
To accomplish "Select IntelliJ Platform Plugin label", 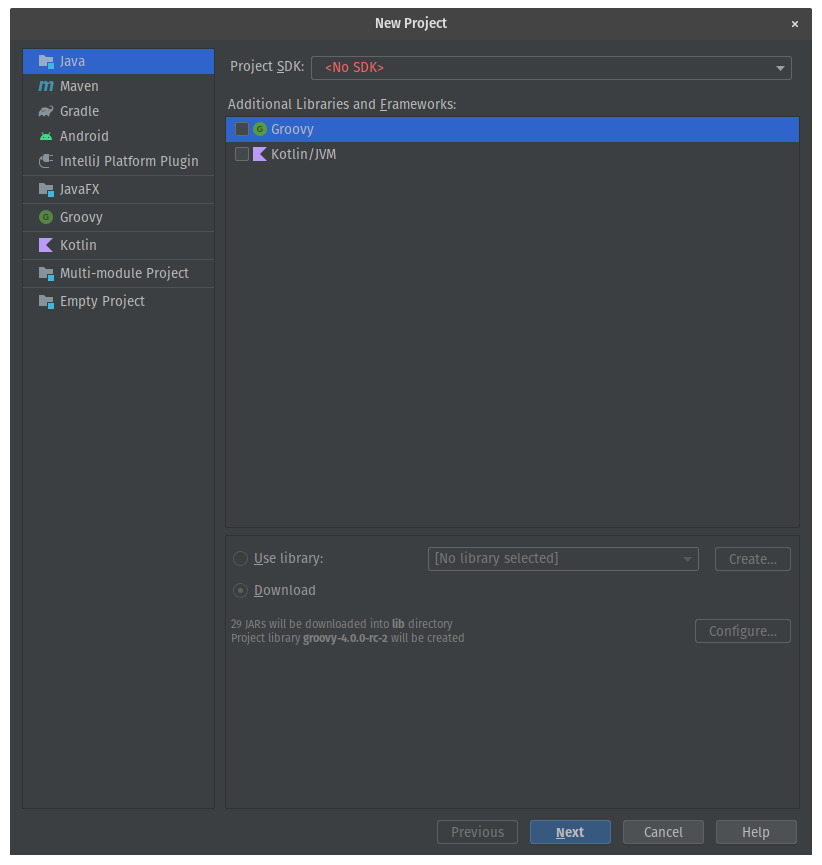I will click(x=129, y=161).
